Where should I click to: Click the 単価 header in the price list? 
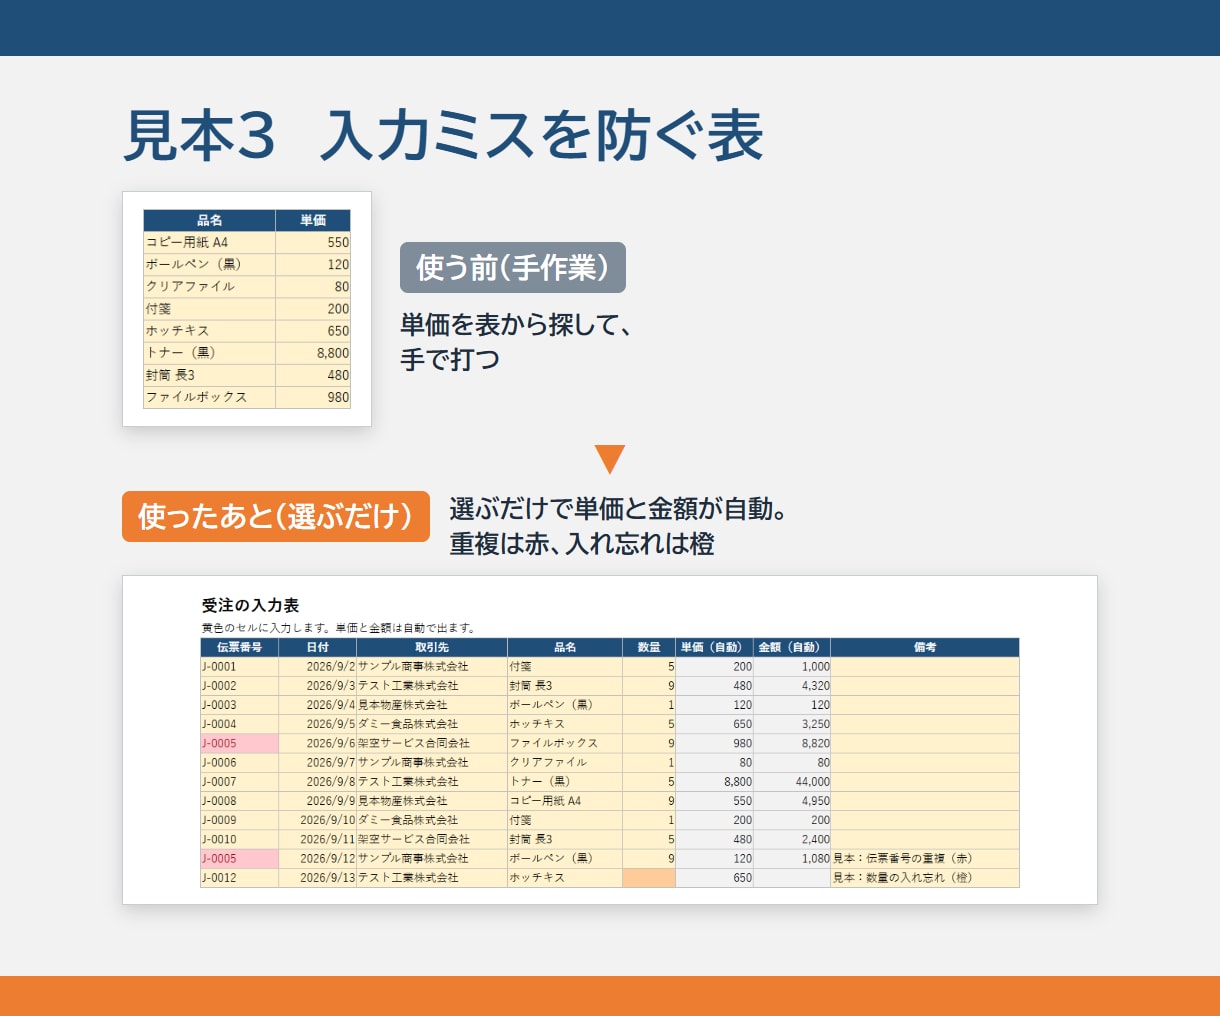[x=313, y=220]
